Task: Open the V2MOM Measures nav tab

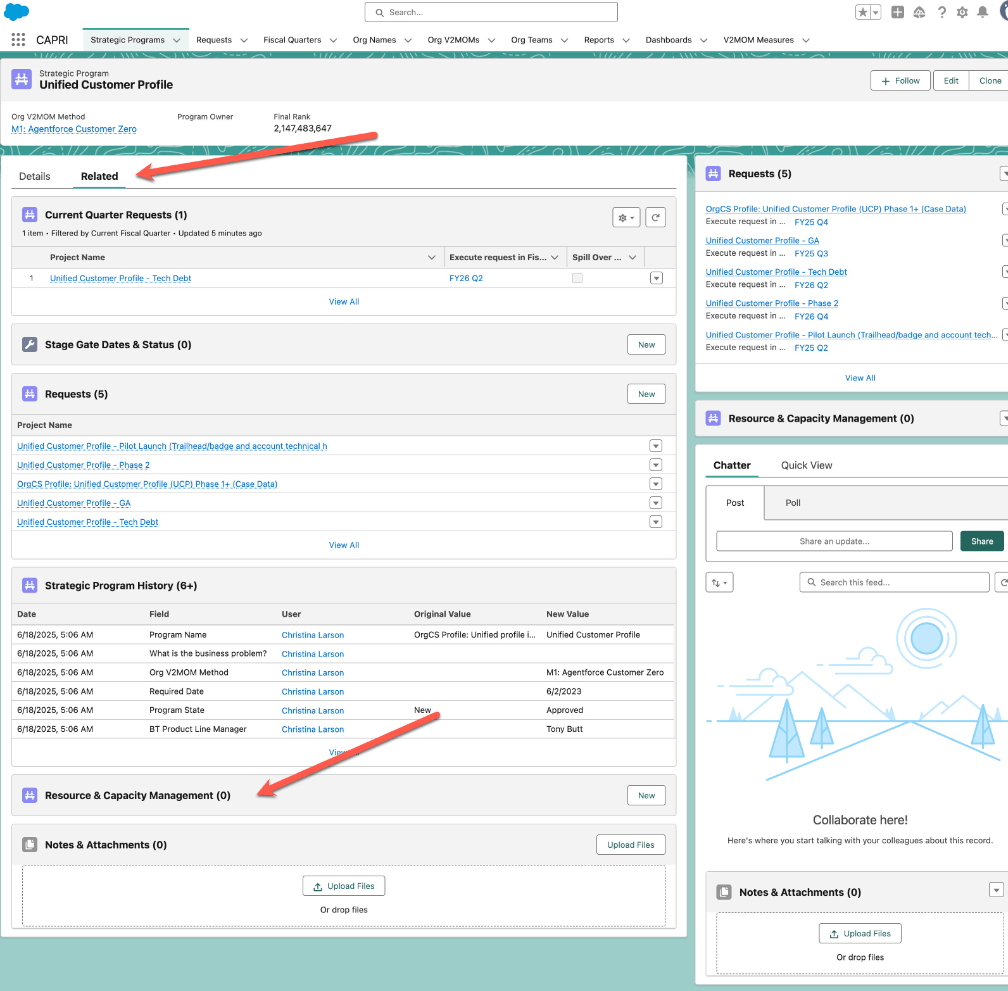Action: [759, 40]
